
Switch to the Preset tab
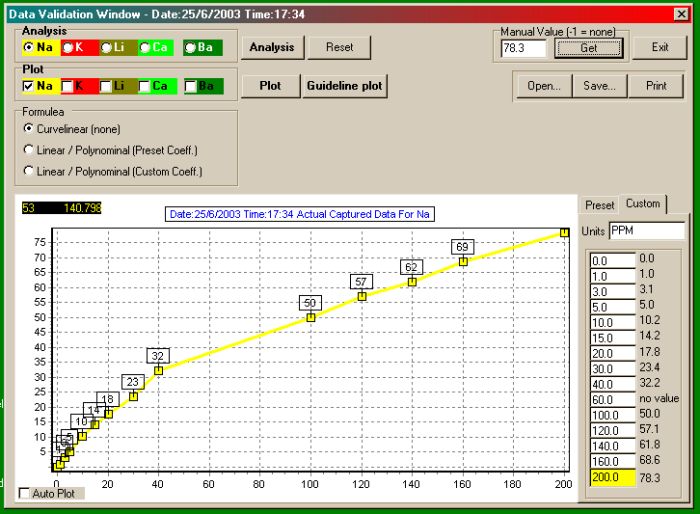[599, 205]
